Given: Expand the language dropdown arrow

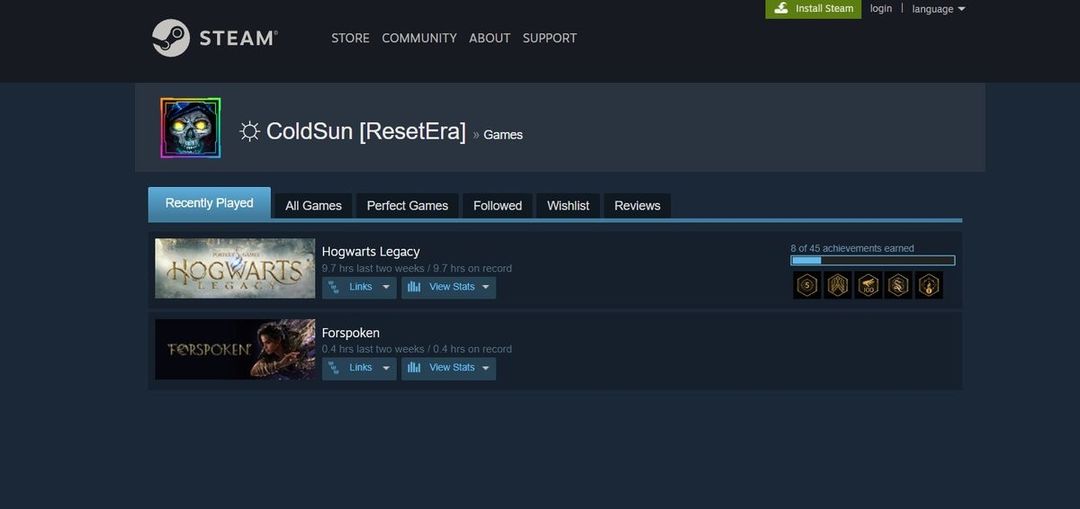Looking at the screenshot, I should [x=961, y=9].
